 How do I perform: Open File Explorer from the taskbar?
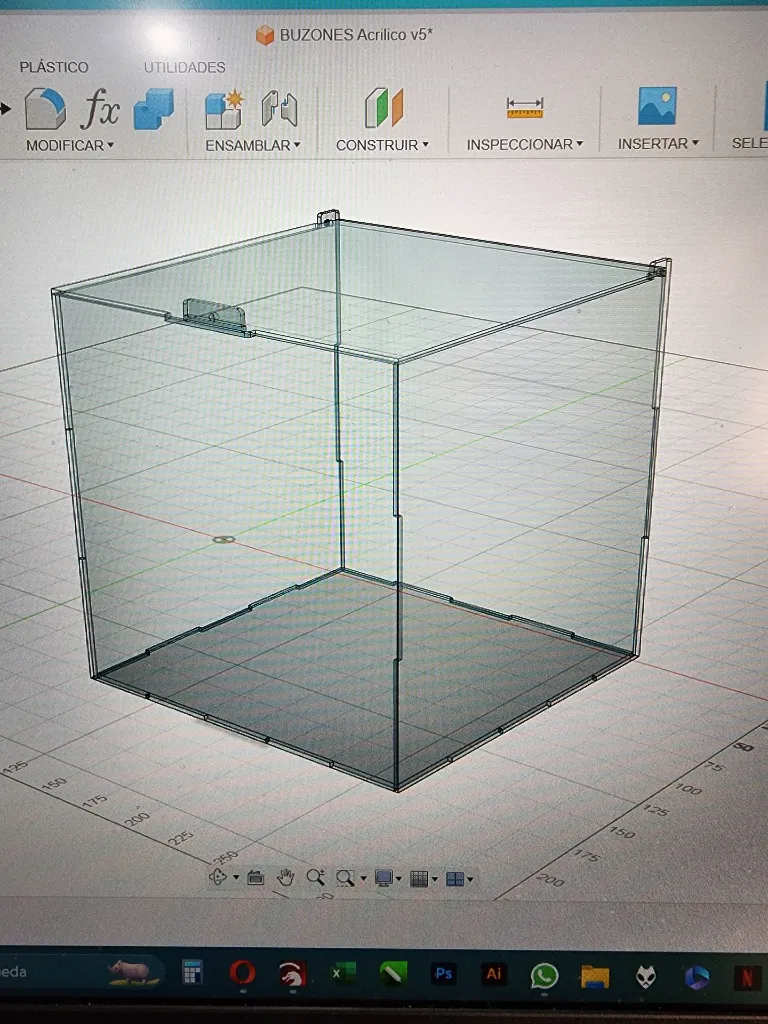click(x=595, y=977)
